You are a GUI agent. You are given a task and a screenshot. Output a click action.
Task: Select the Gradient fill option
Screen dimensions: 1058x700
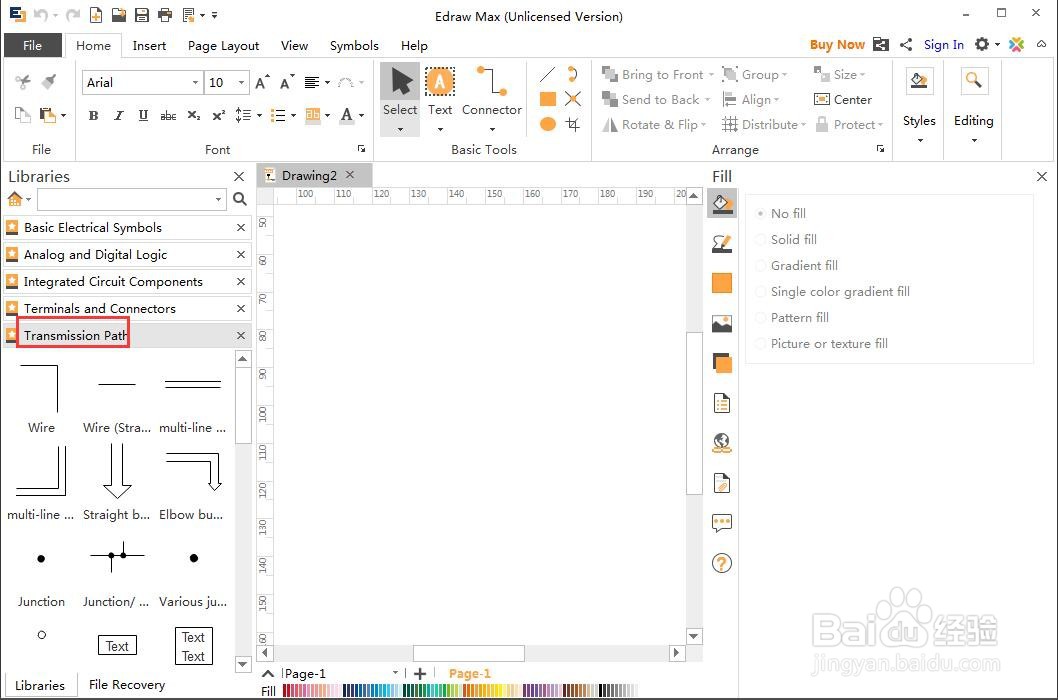pos(797,265)
